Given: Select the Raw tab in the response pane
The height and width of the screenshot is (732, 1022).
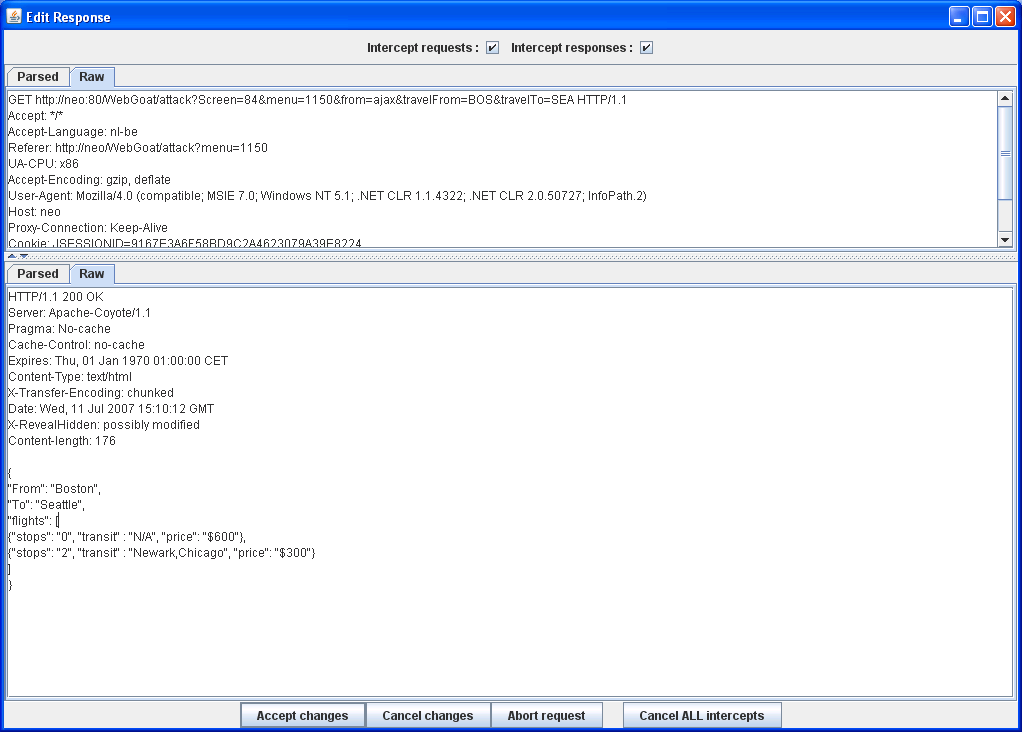Looking at the screenshot, I should click(92, 274).
